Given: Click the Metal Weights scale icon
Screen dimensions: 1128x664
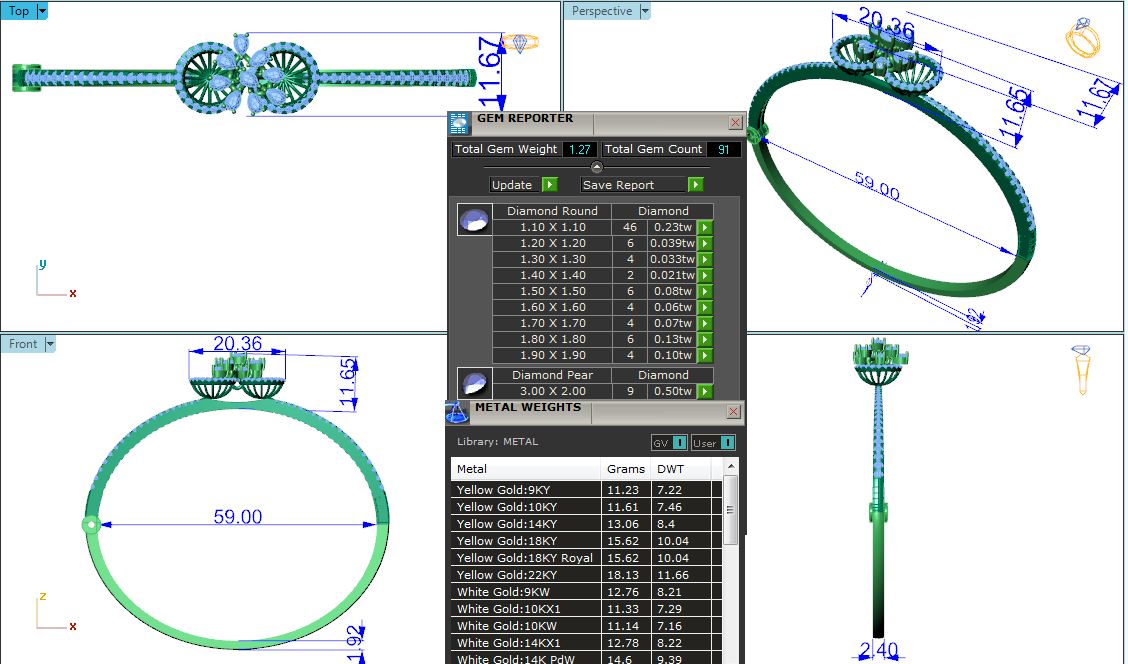Looking at the screenshot, I should pyautogui.click(x=457, y=412).
